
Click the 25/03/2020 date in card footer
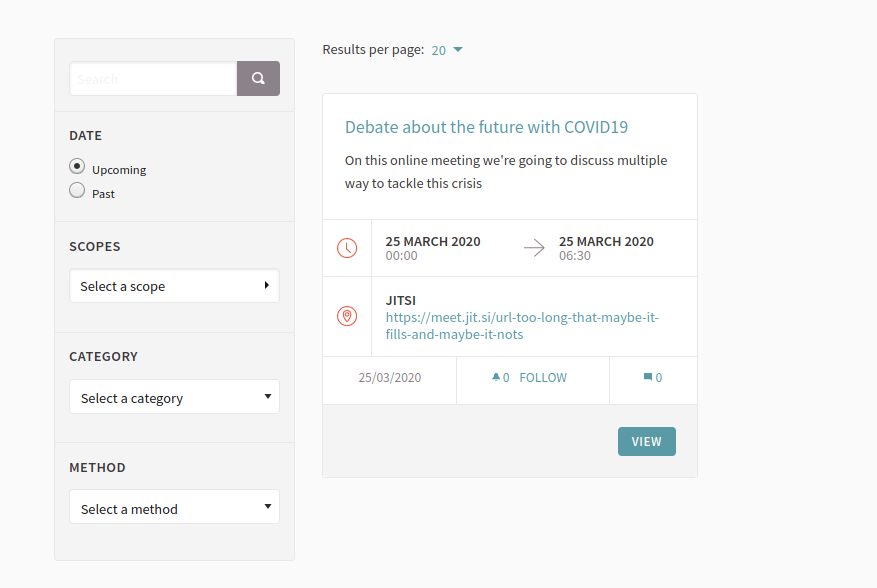click(x=390, y=378)
